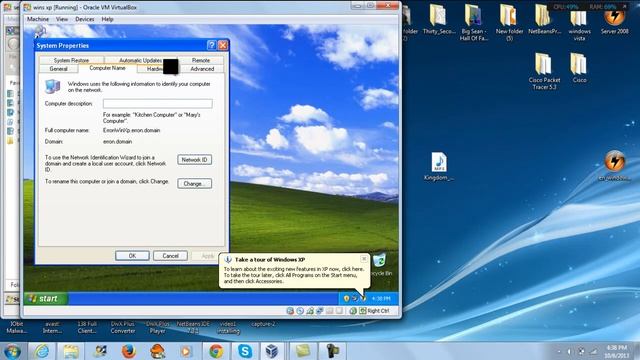Open Windows Explorer from the taskbar
640x360 pixels.
pos(70,351)
